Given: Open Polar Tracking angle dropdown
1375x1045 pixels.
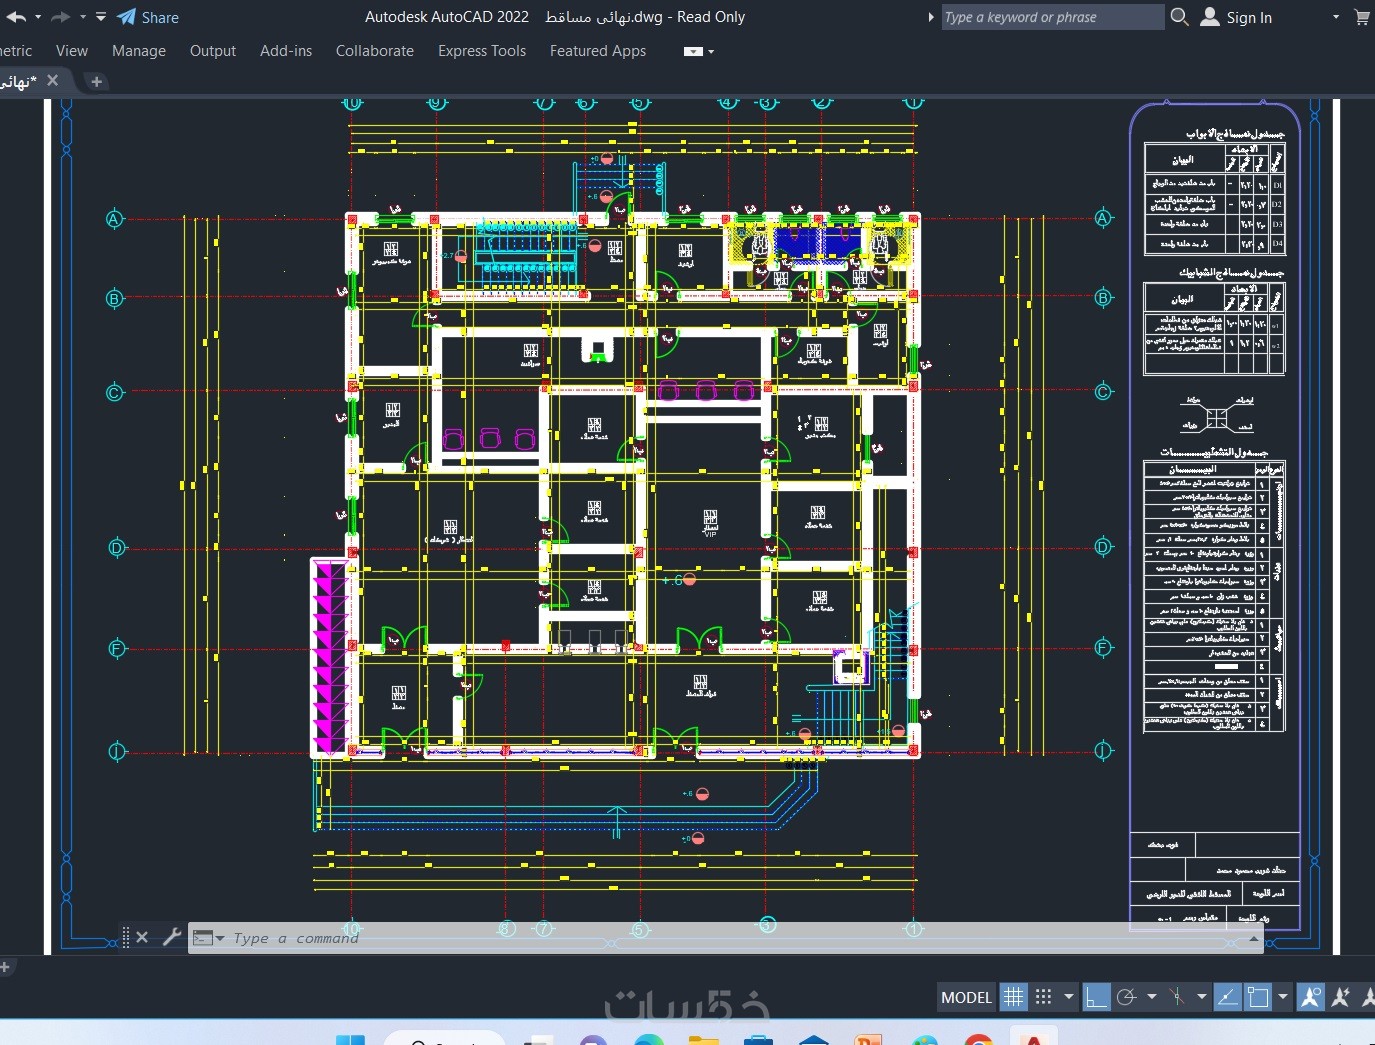Looking at the screenshot, I should tap(1152, 997).
